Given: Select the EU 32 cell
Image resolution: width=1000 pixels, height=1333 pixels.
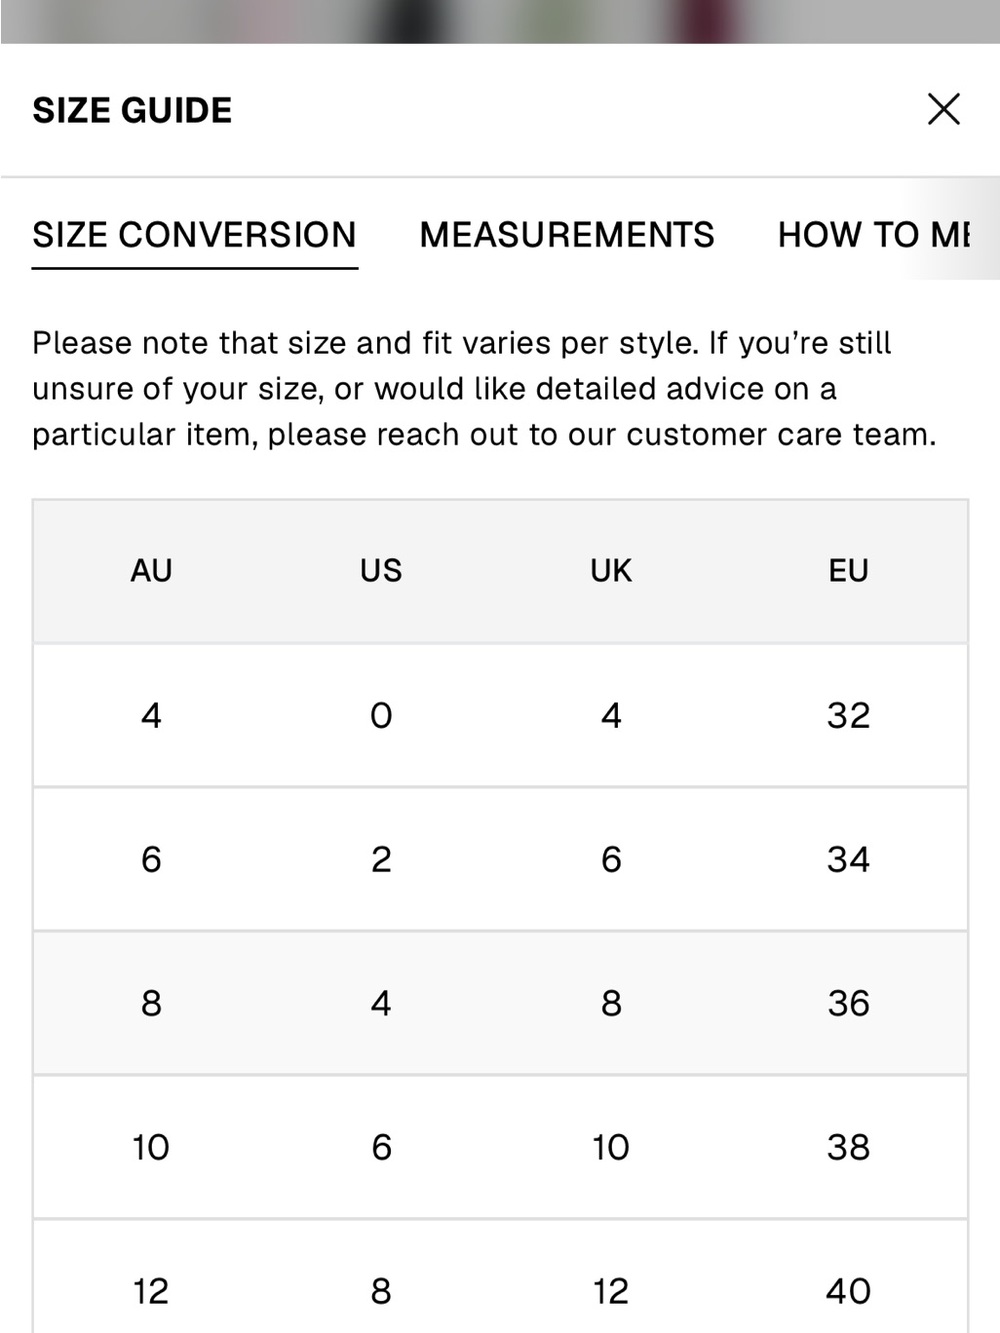Looking at the screenshot, I should pyautogui.click(x=848, y=716).
